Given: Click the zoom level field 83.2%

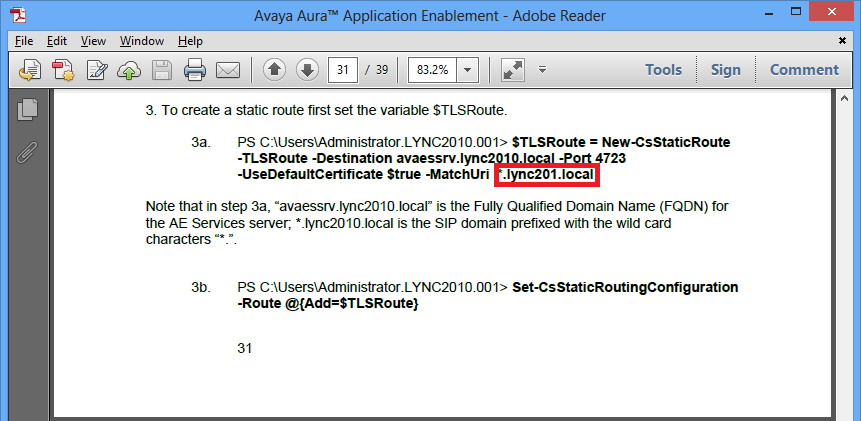Looking at the screenshot, I should click(x=433, y=70).
